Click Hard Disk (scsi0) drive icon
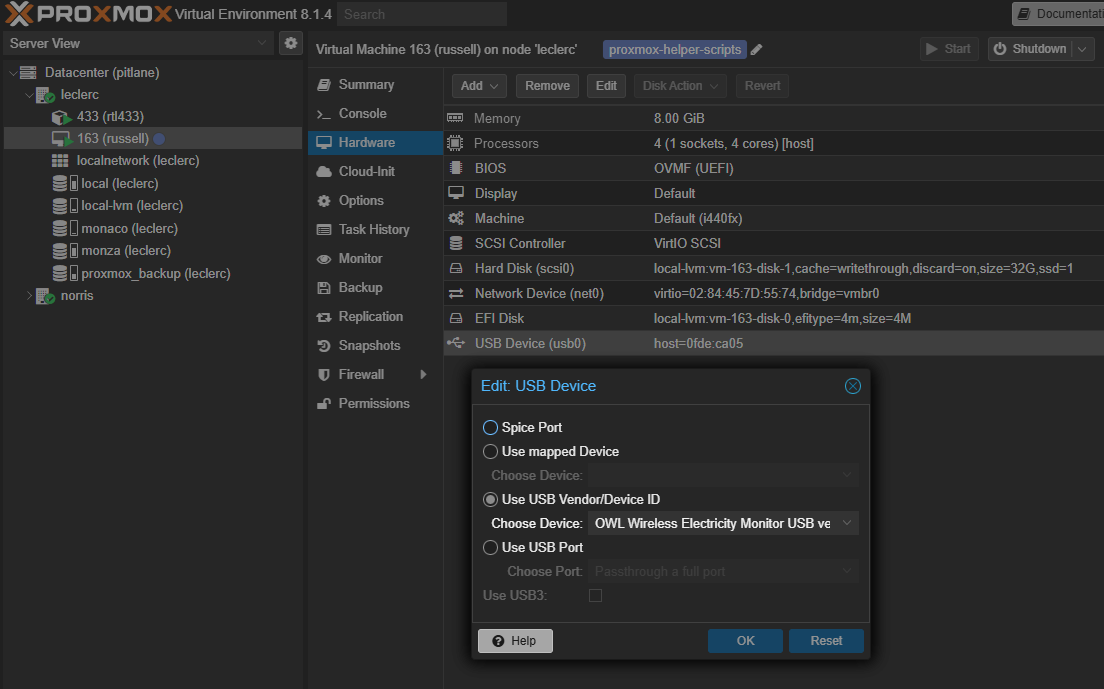 456,268
